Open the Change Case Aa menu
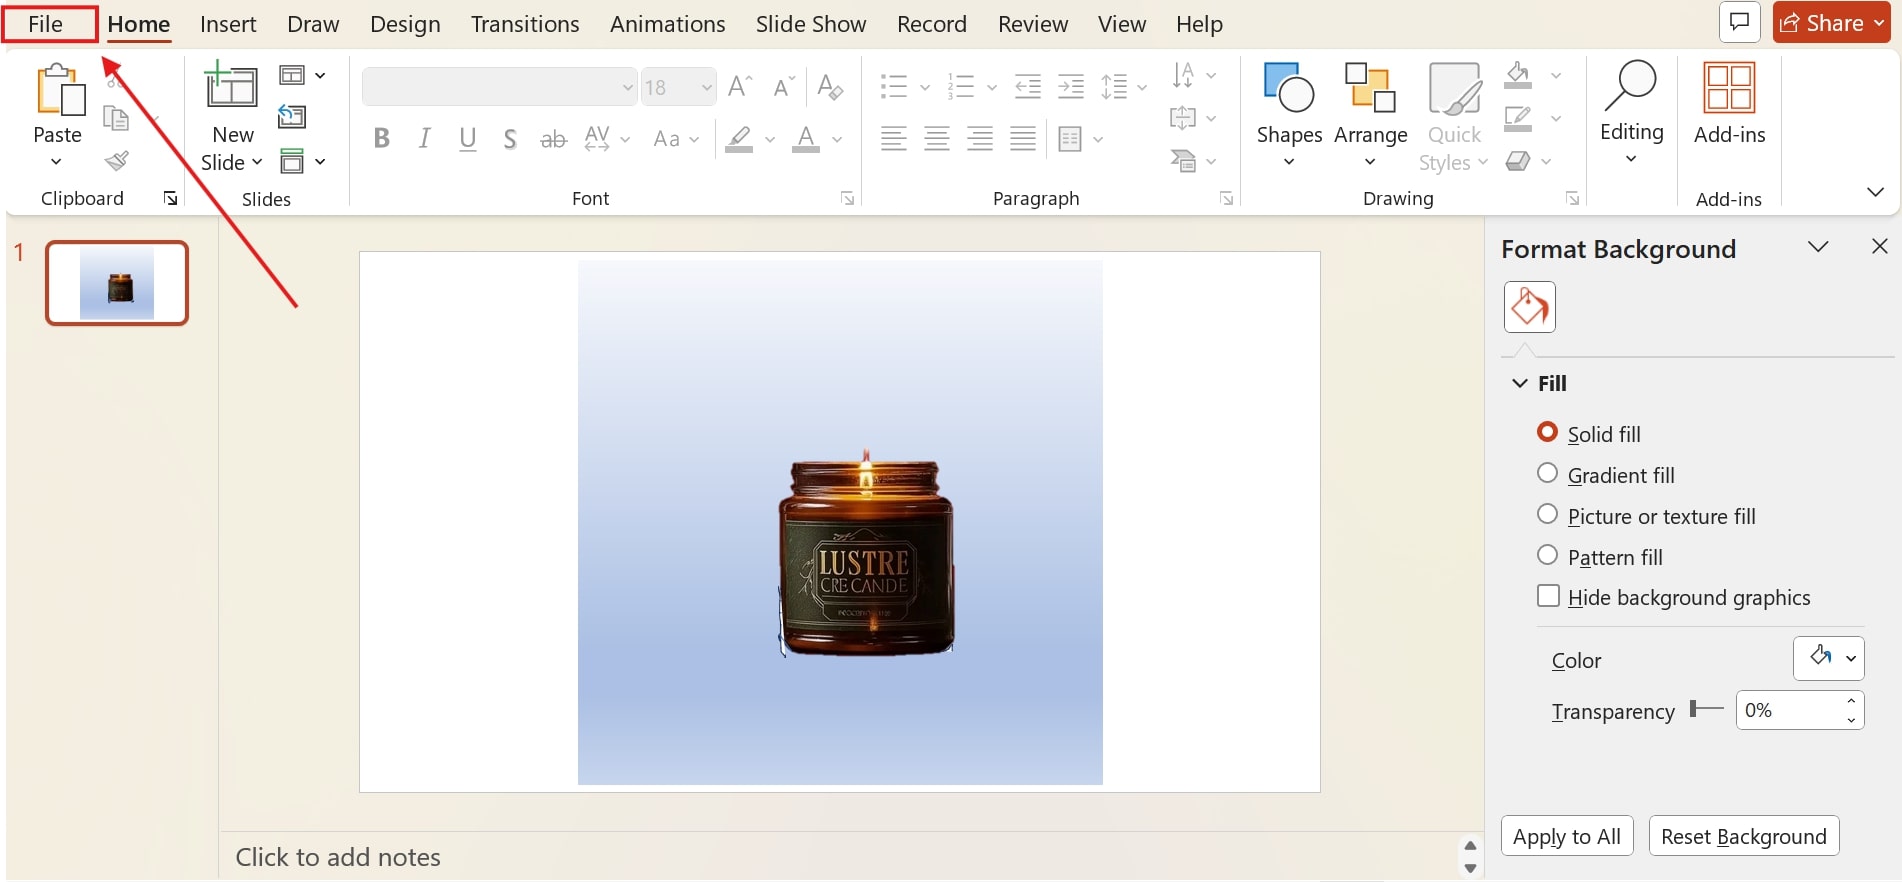The width and height of the screenshot is (1902, 882). pyautogui.click(x=676, y=140)
